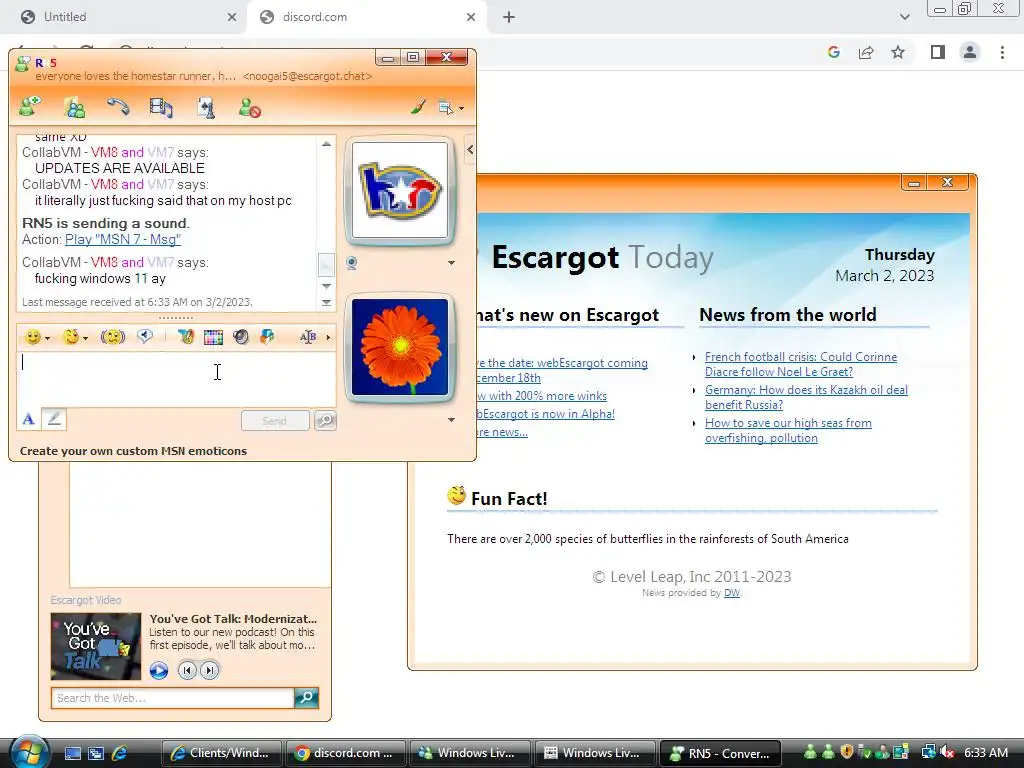Open the packs icon in input toolbar
The image size is (1024, 768).
(267, 337)
